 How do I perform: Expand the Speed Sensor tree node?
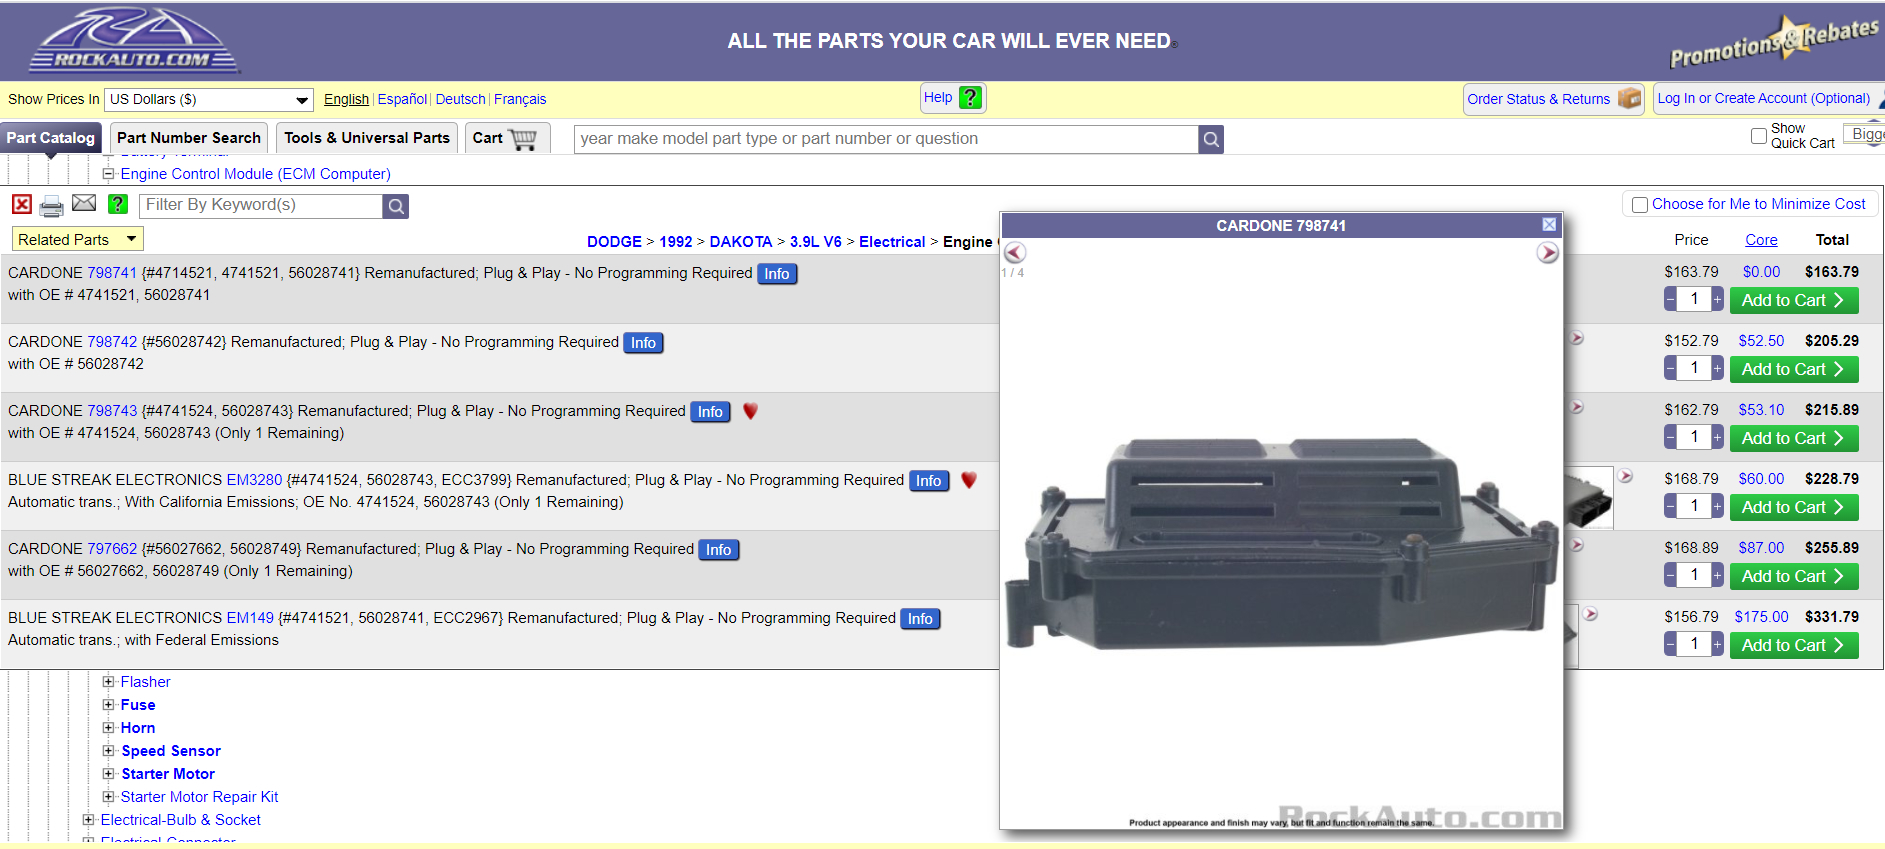tap(108, 751)
